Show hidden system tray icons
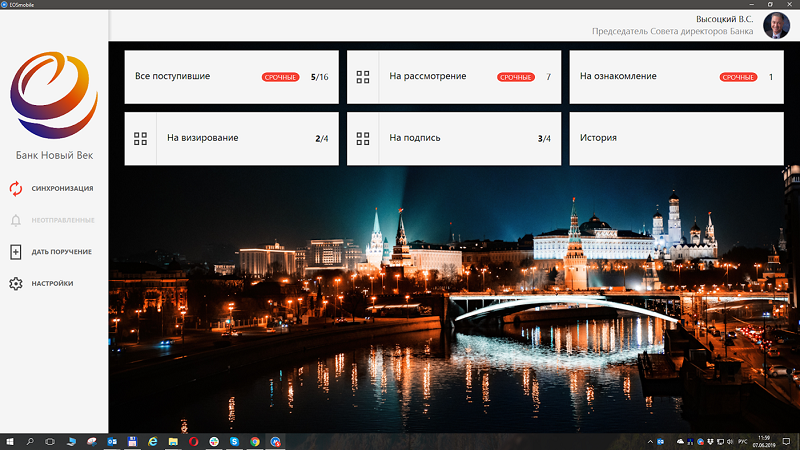The height and width of the screenshot is (450, 800). [650, 442]
